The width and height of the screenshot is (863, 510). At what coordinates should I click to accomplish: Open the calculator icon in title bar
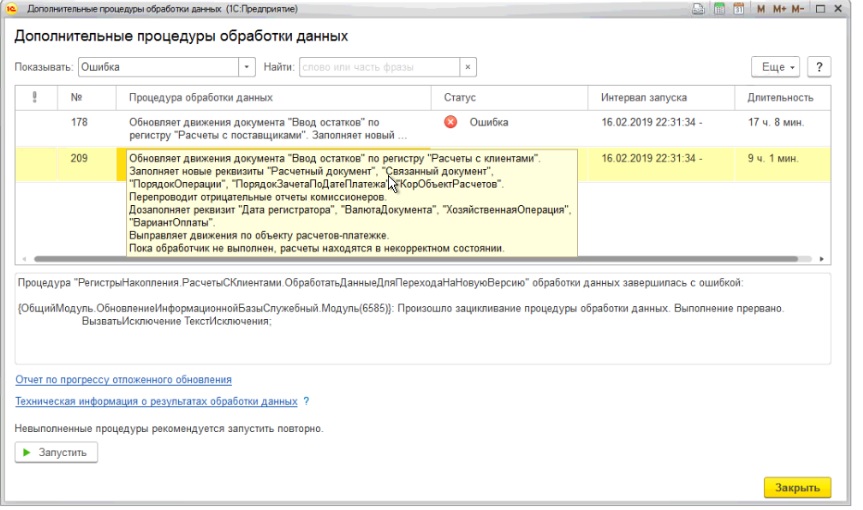[718, 8]
